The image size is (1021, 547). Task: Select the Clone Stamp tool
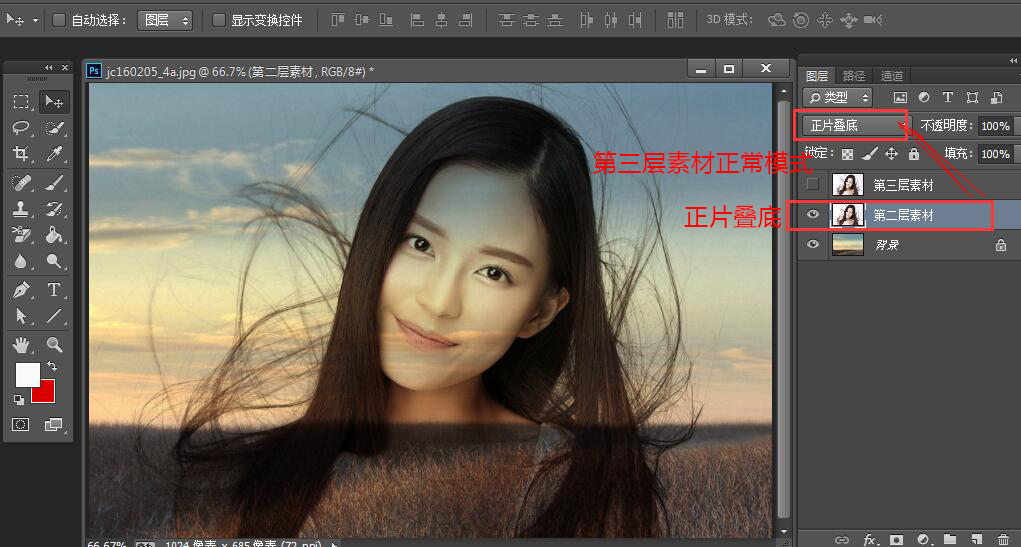click(21, 208)
